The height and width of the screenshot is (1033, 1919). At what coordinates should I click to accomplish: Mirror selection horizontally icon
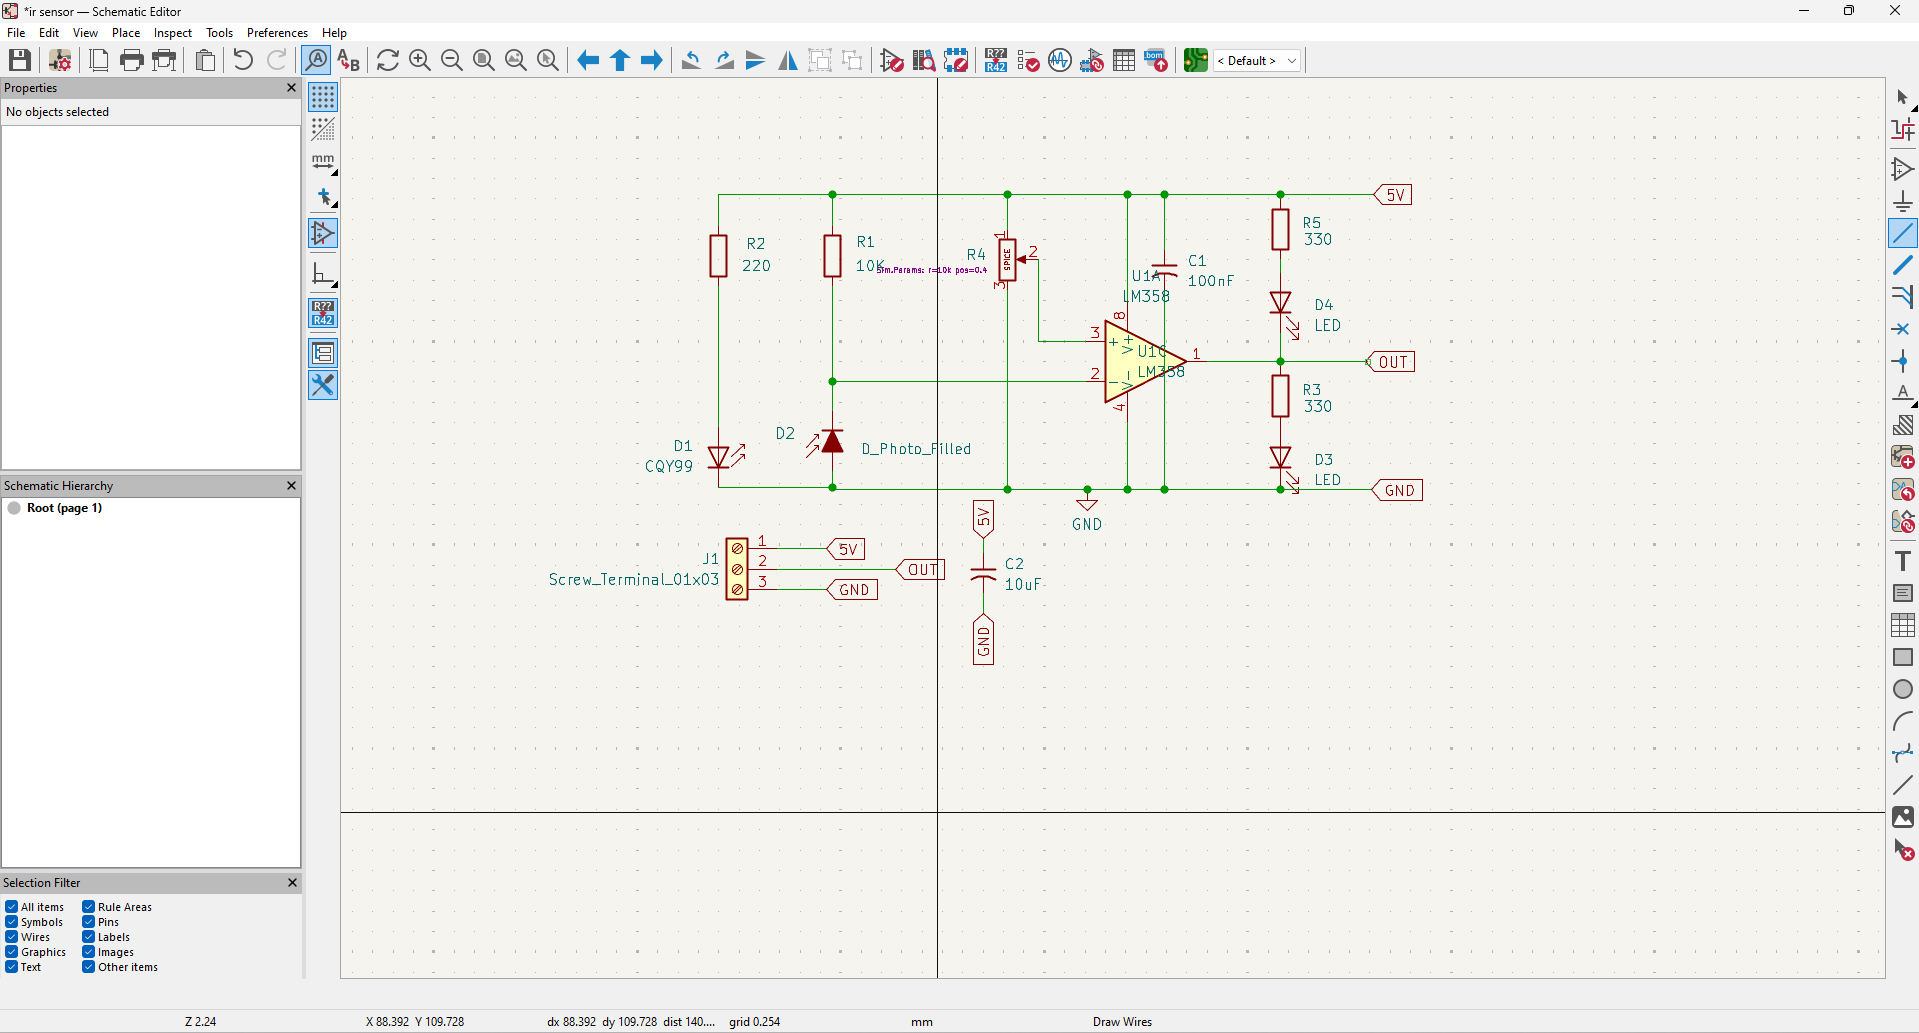788,60
